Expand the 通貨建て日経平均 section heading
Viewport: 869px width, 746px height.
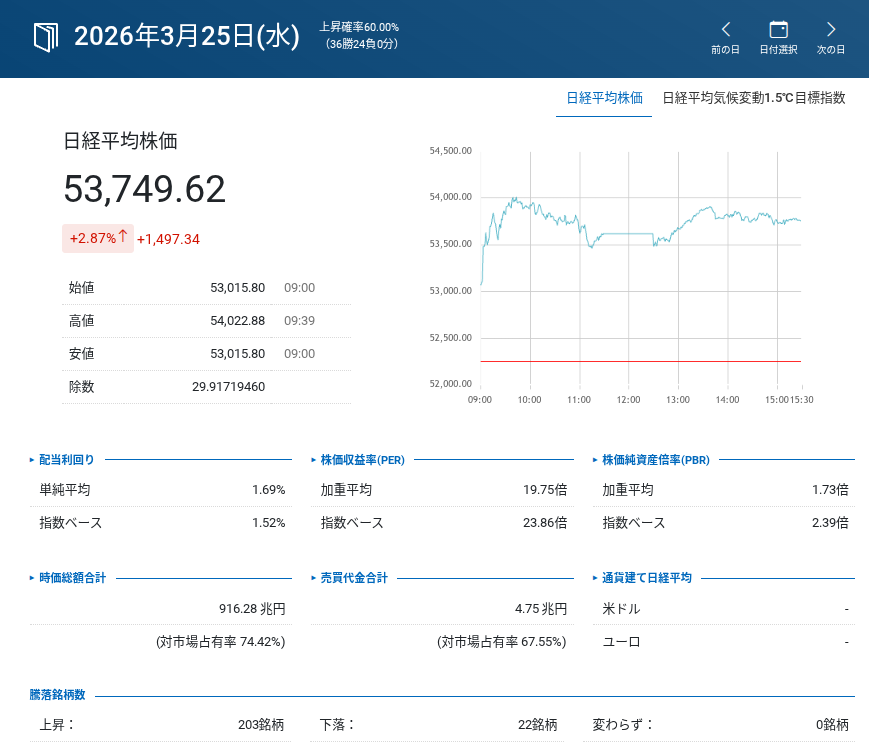pos(646,578)
